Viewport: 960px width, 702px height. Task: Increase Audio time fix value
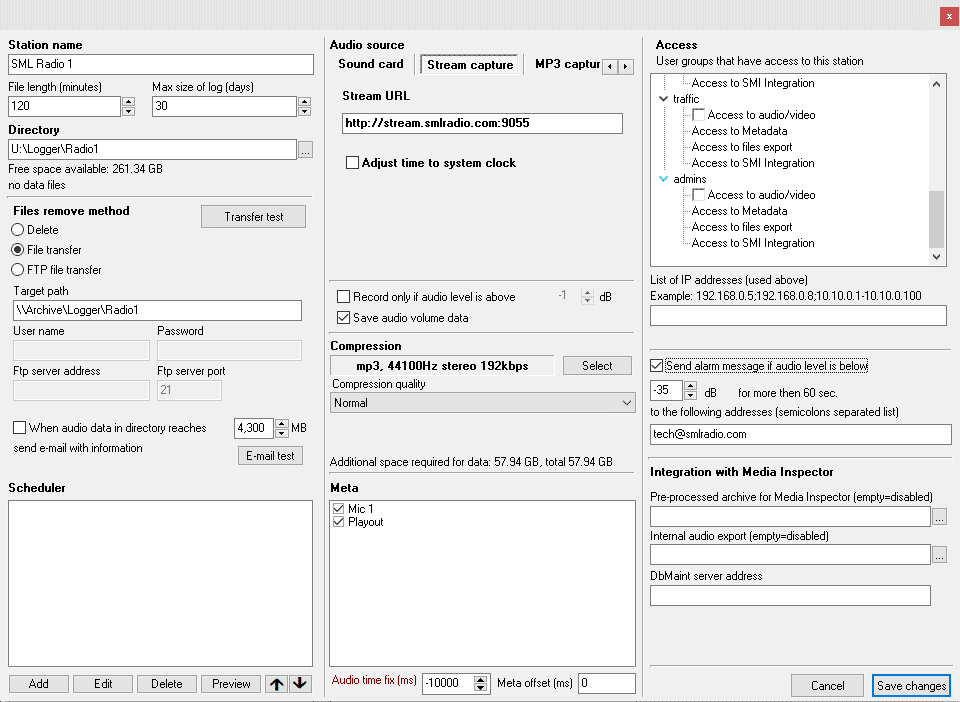coord(481,679)
